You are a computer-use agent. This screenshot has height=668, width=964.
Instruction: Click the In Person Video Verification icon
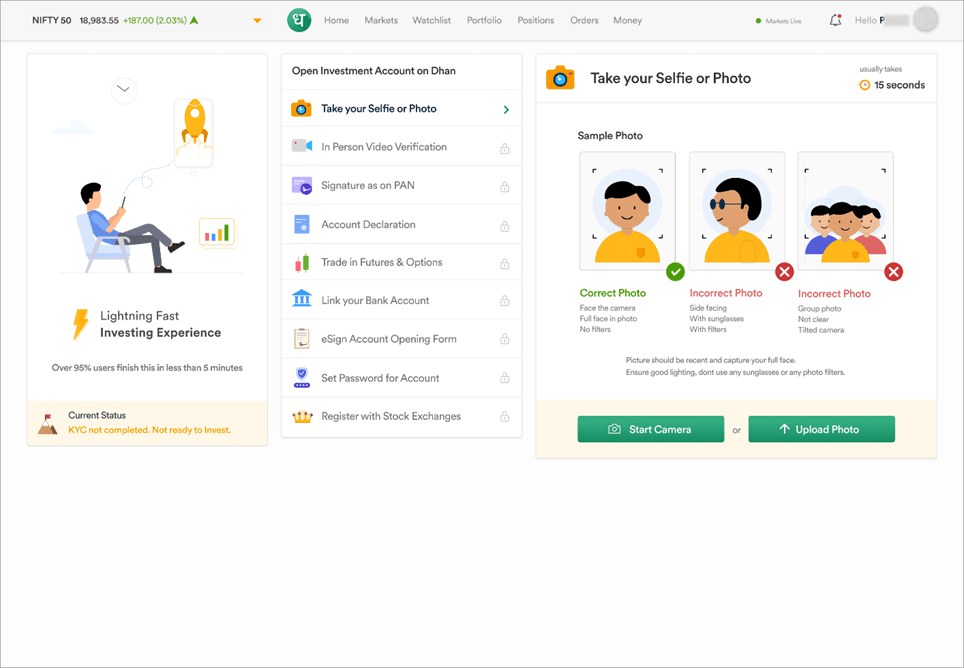[301, 147]
